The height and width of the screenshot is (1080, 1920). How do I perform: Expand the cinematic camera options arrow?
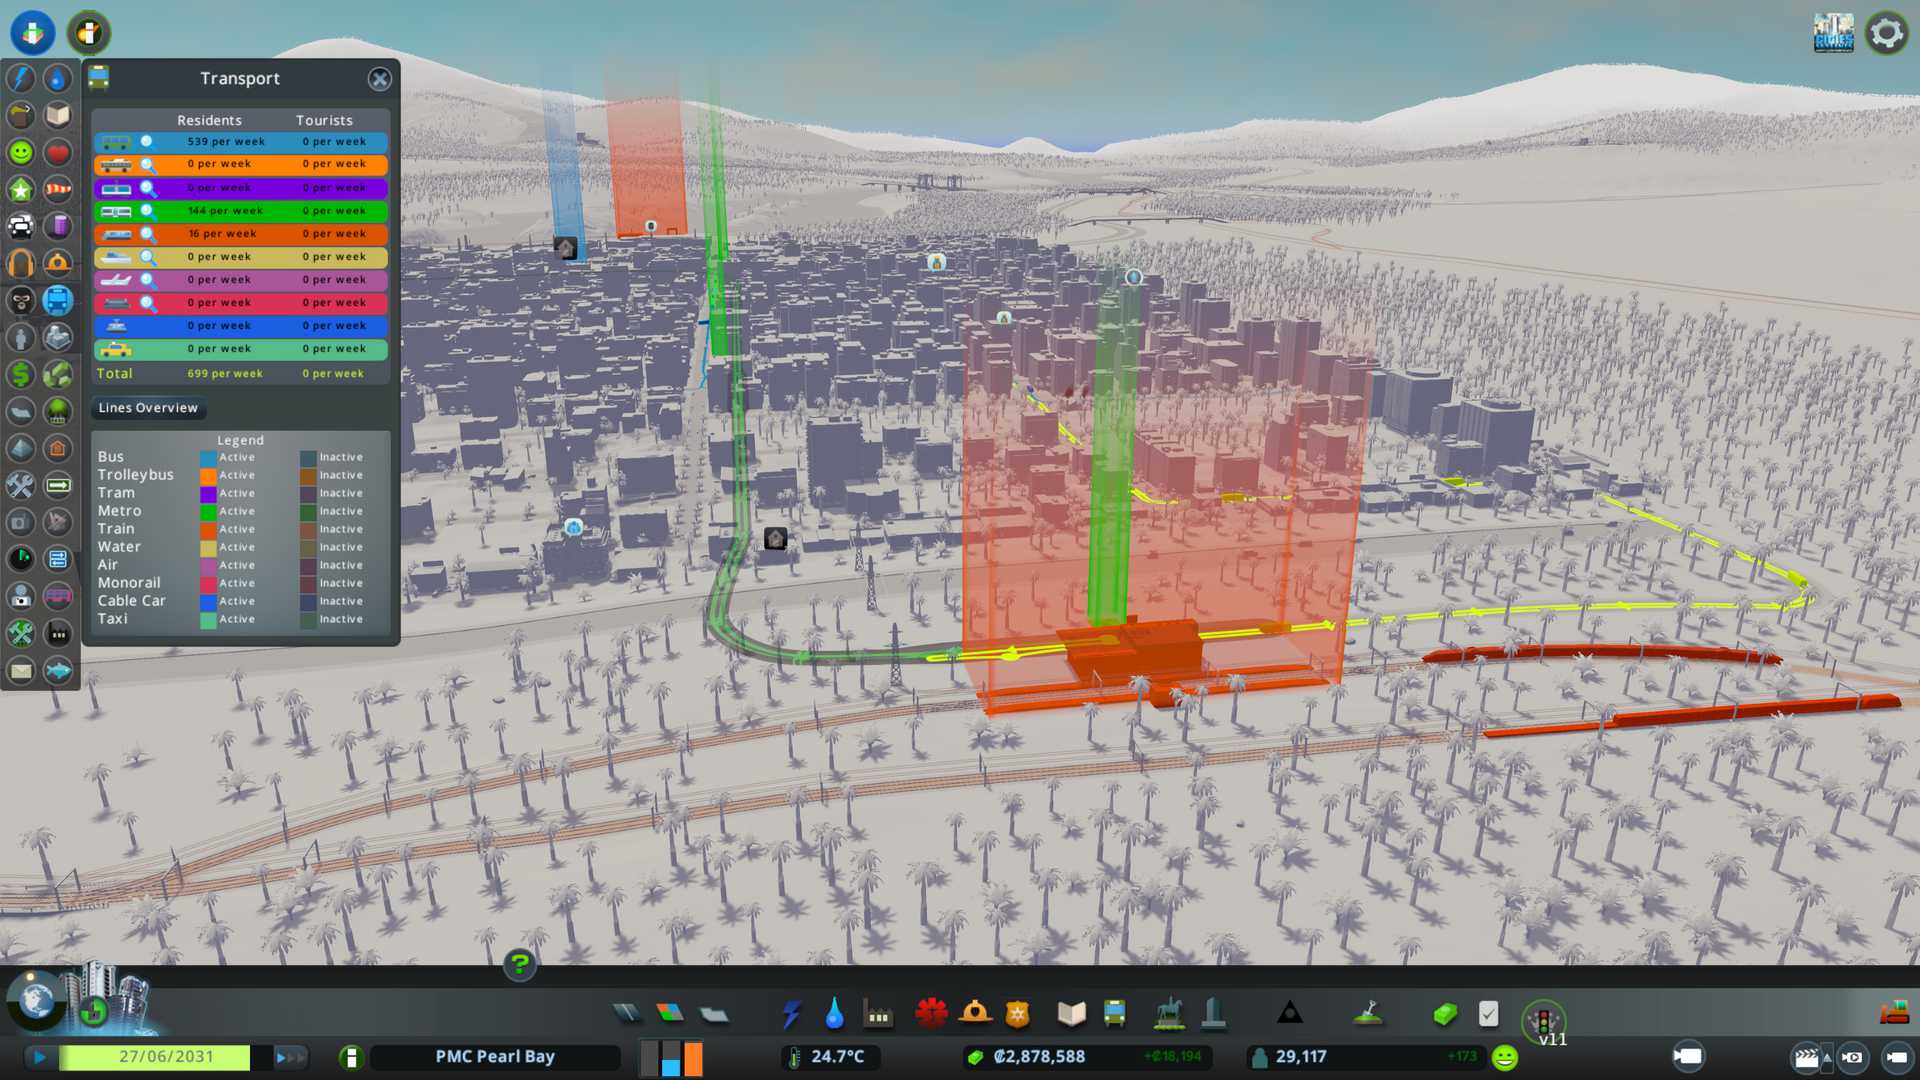[x=1827, y=1057]
